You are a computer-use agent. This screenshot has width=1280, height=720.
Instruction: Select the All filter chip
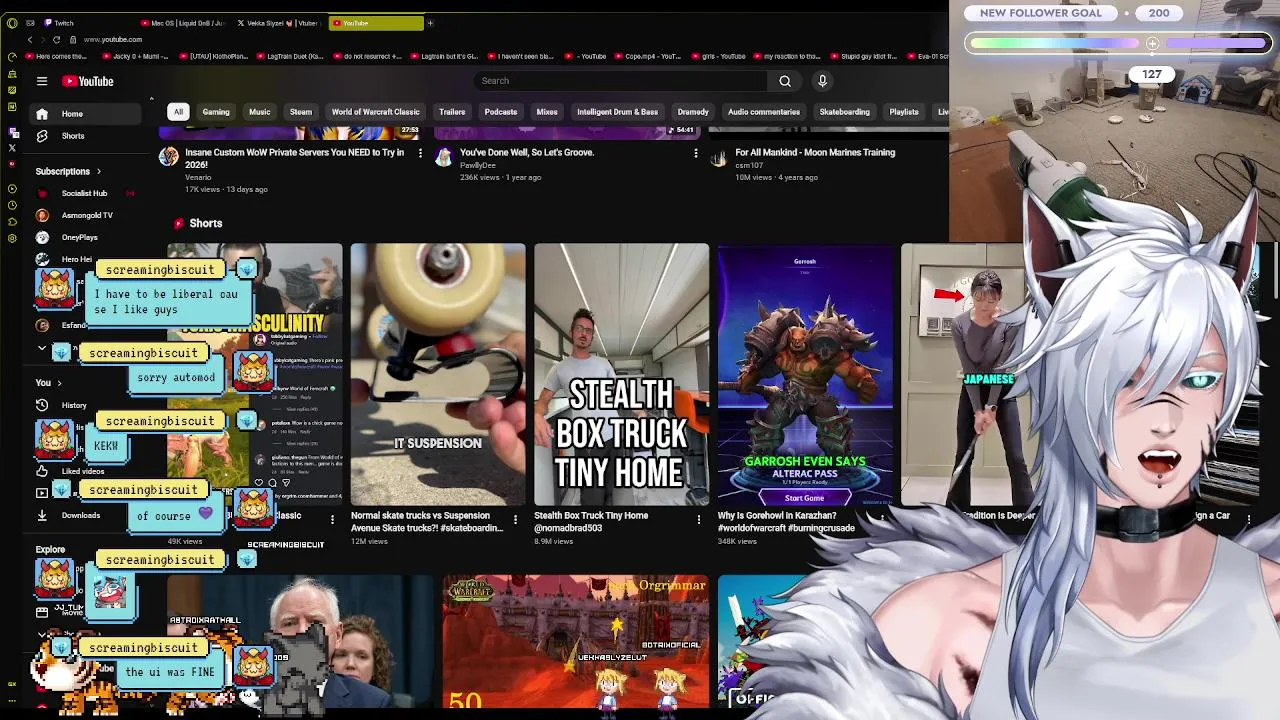pos(178,112)
